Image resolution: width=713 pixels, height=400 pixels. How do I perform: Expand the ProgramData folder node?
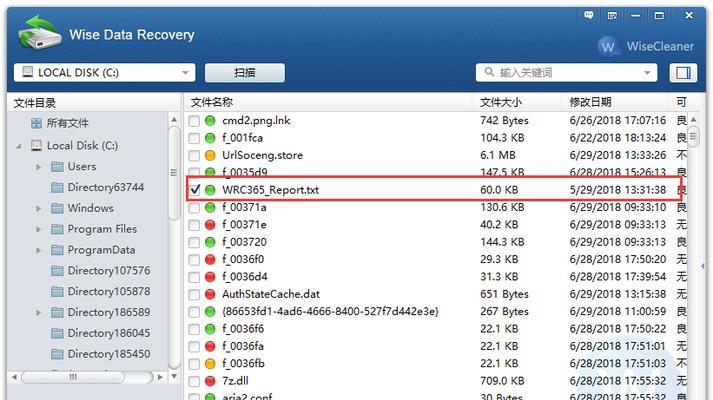[39, 250]
